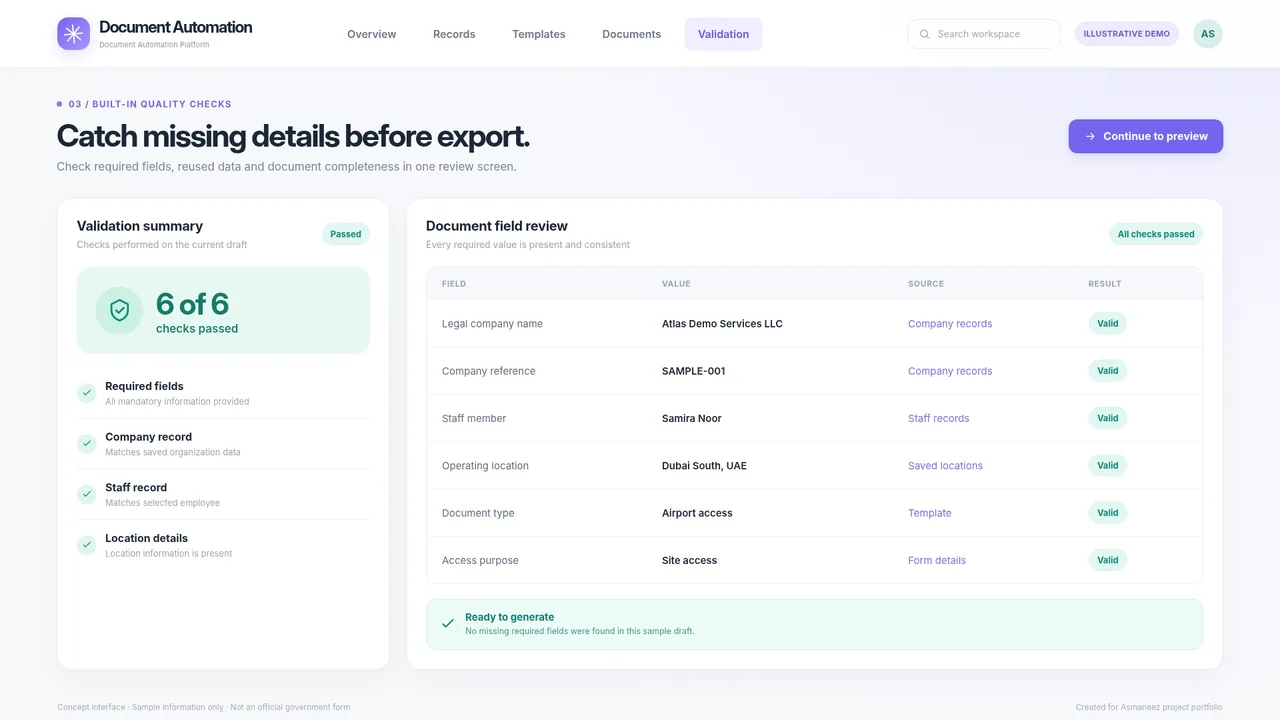Click the Template source link

[930, 513]
